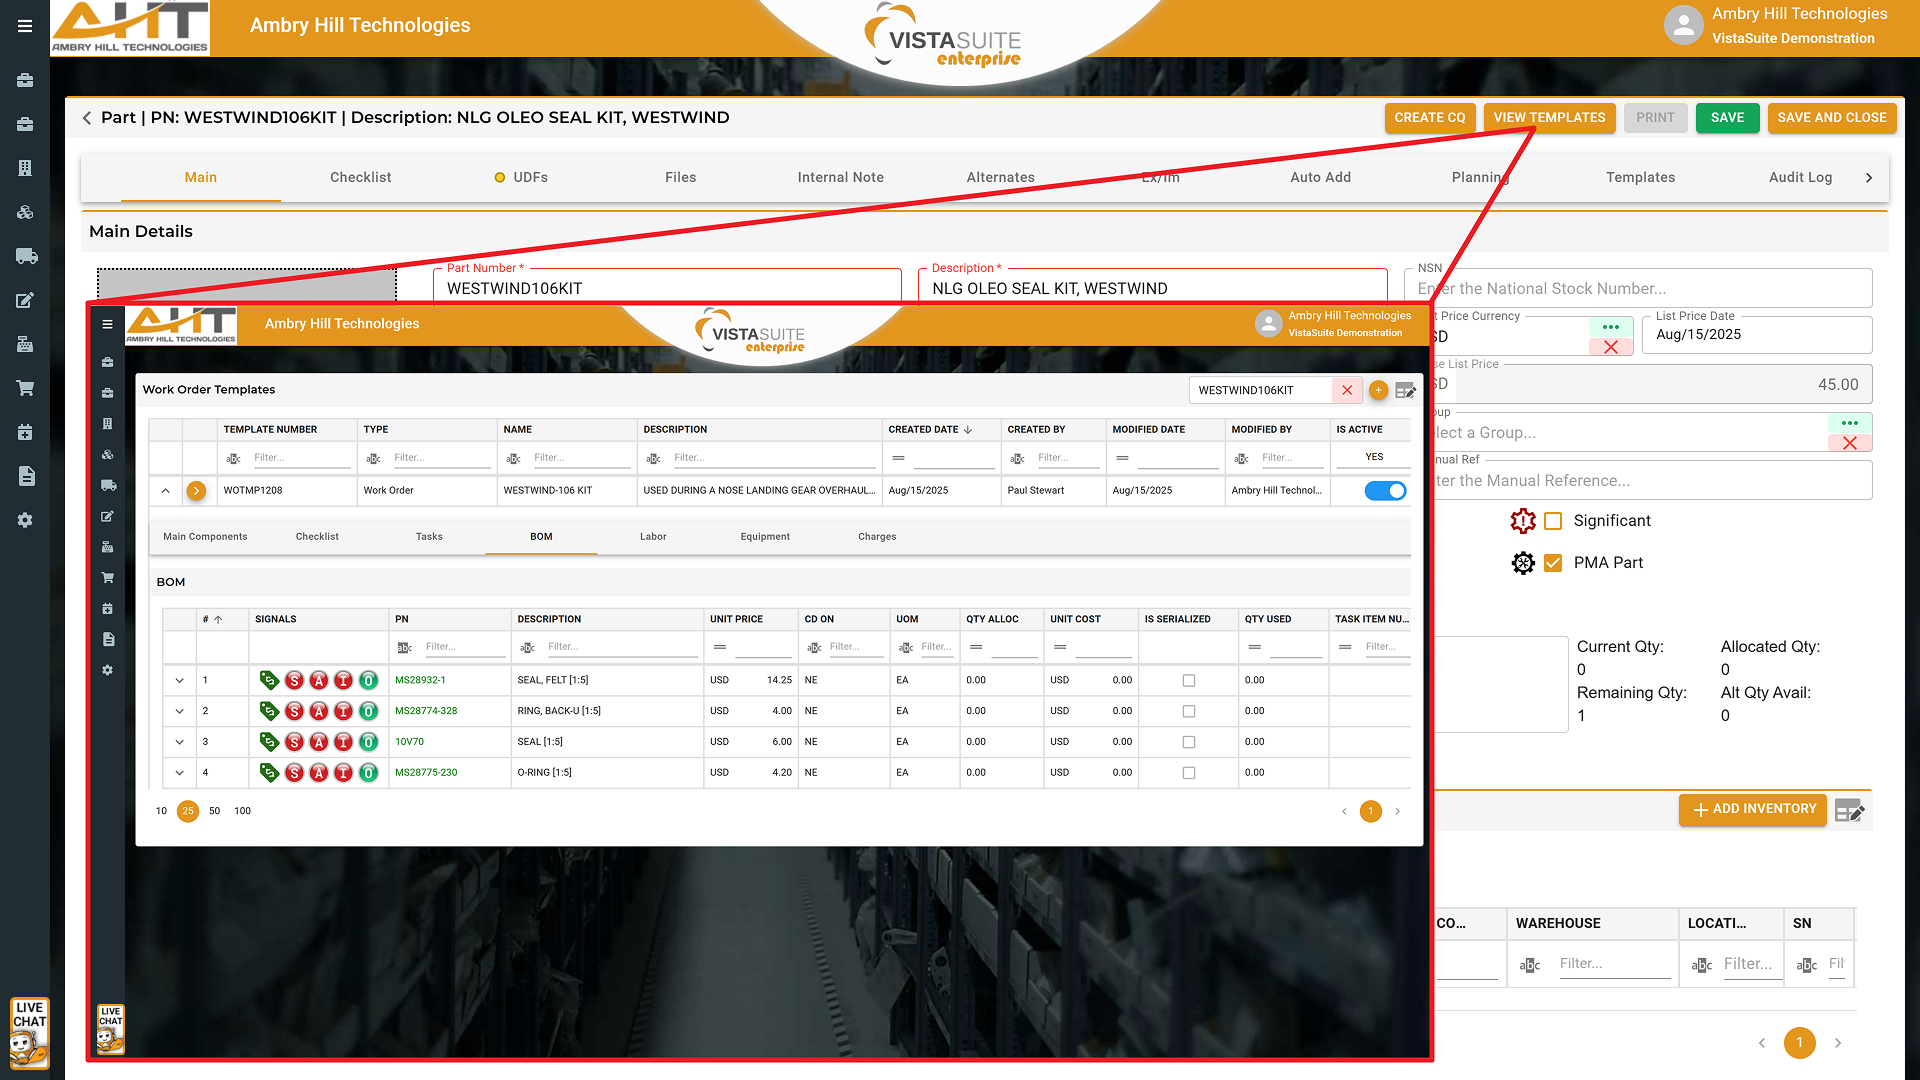Image resolution: width=1920 pixels, height=1080 pixels.
Task: Open the Alternates tab
Action: (1000, 177)
